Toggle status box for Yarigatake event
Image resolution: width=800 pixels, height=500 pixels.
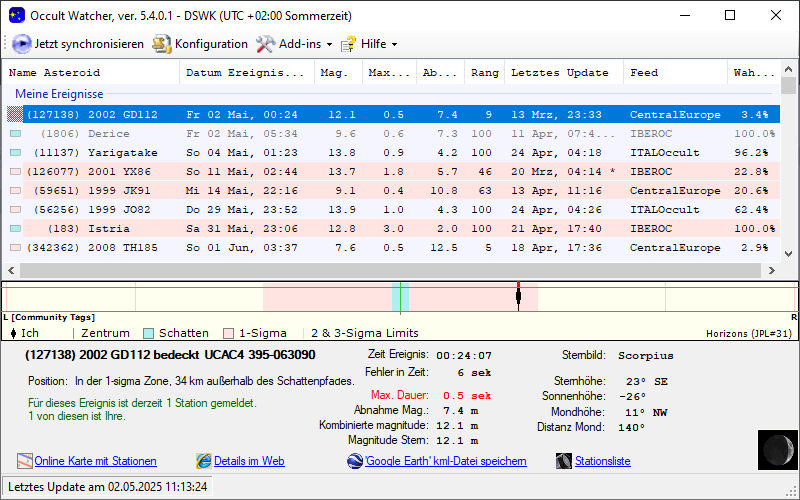click(15, 153)
